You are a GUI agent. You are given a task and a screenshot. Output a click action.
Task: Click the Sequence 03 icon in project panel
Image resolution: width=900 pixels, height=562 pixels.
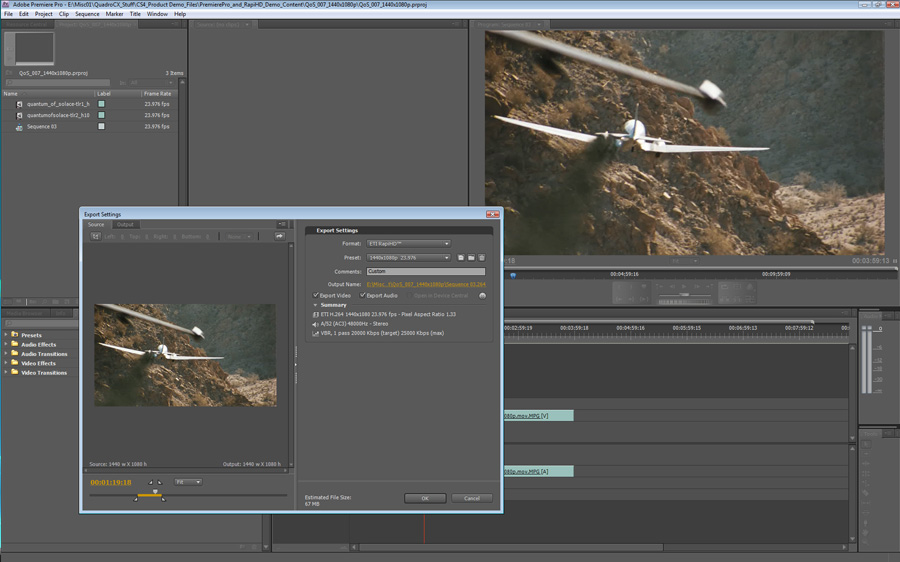[x=19, y=127]
